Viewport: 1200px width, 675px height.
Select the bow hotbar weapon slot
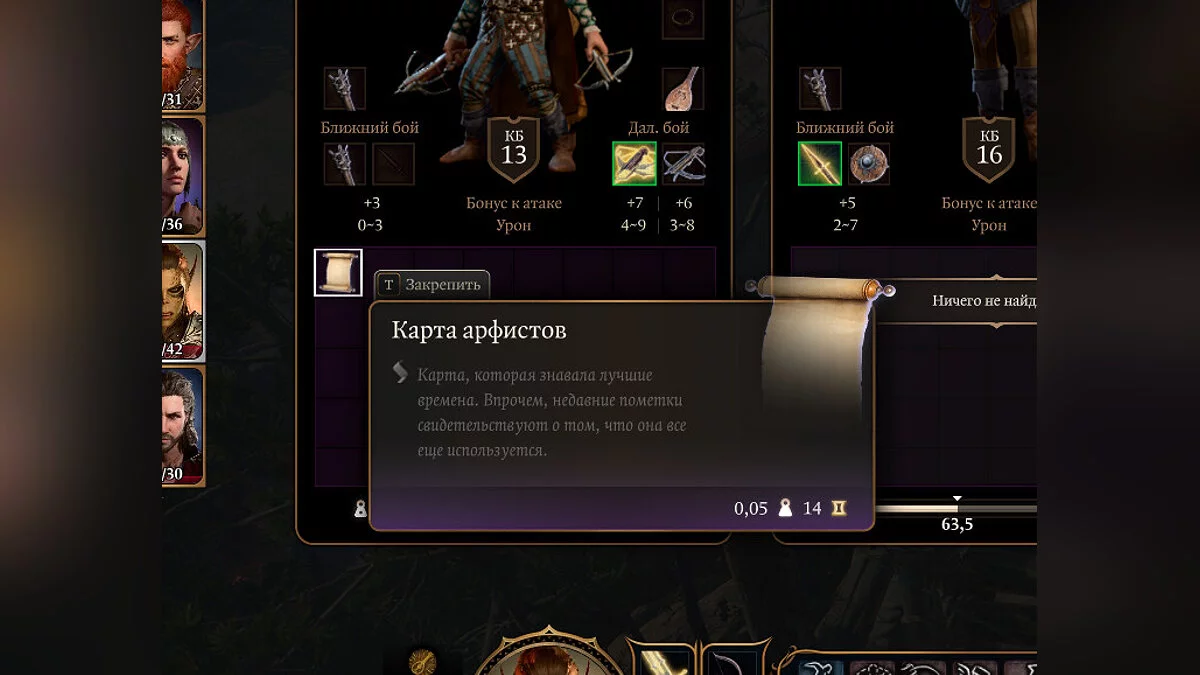(734, 661)
